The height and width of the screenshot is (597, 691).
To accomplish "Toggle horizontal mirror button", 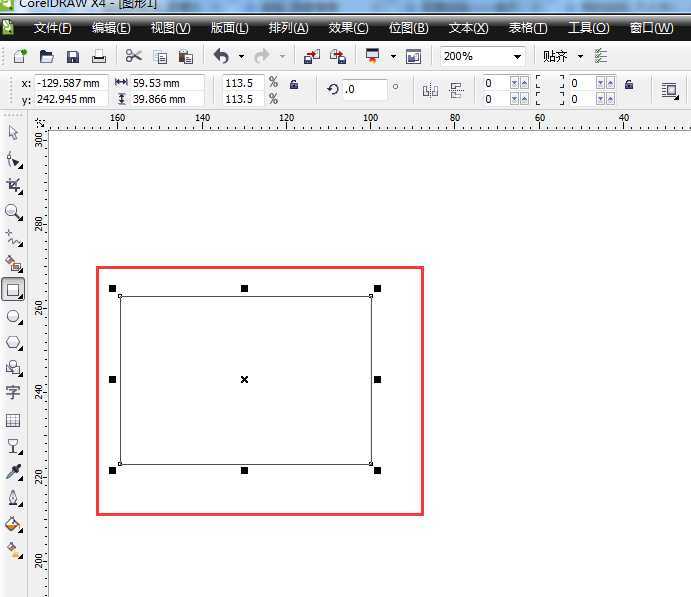I will [x=430, y=91].
